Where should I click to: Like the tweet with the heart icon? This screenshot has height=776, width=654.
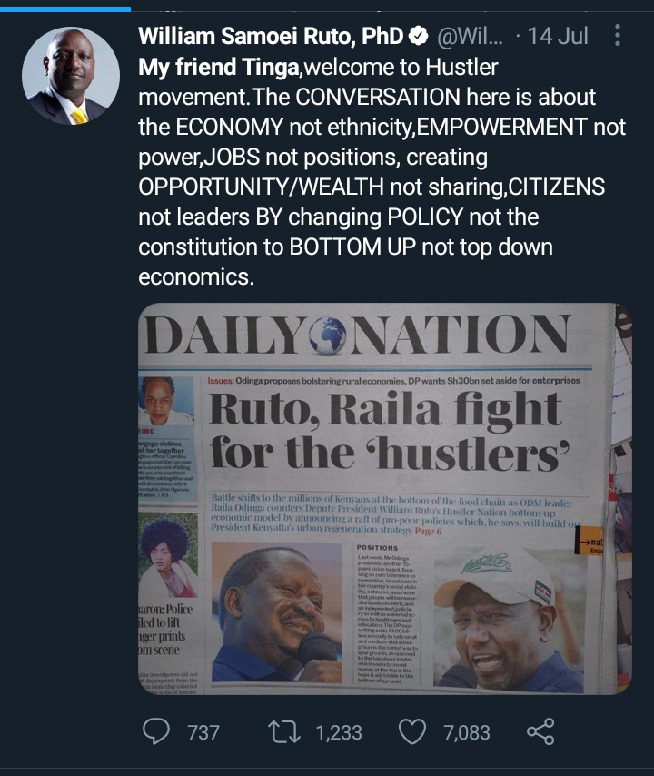[x=412, y=732]
